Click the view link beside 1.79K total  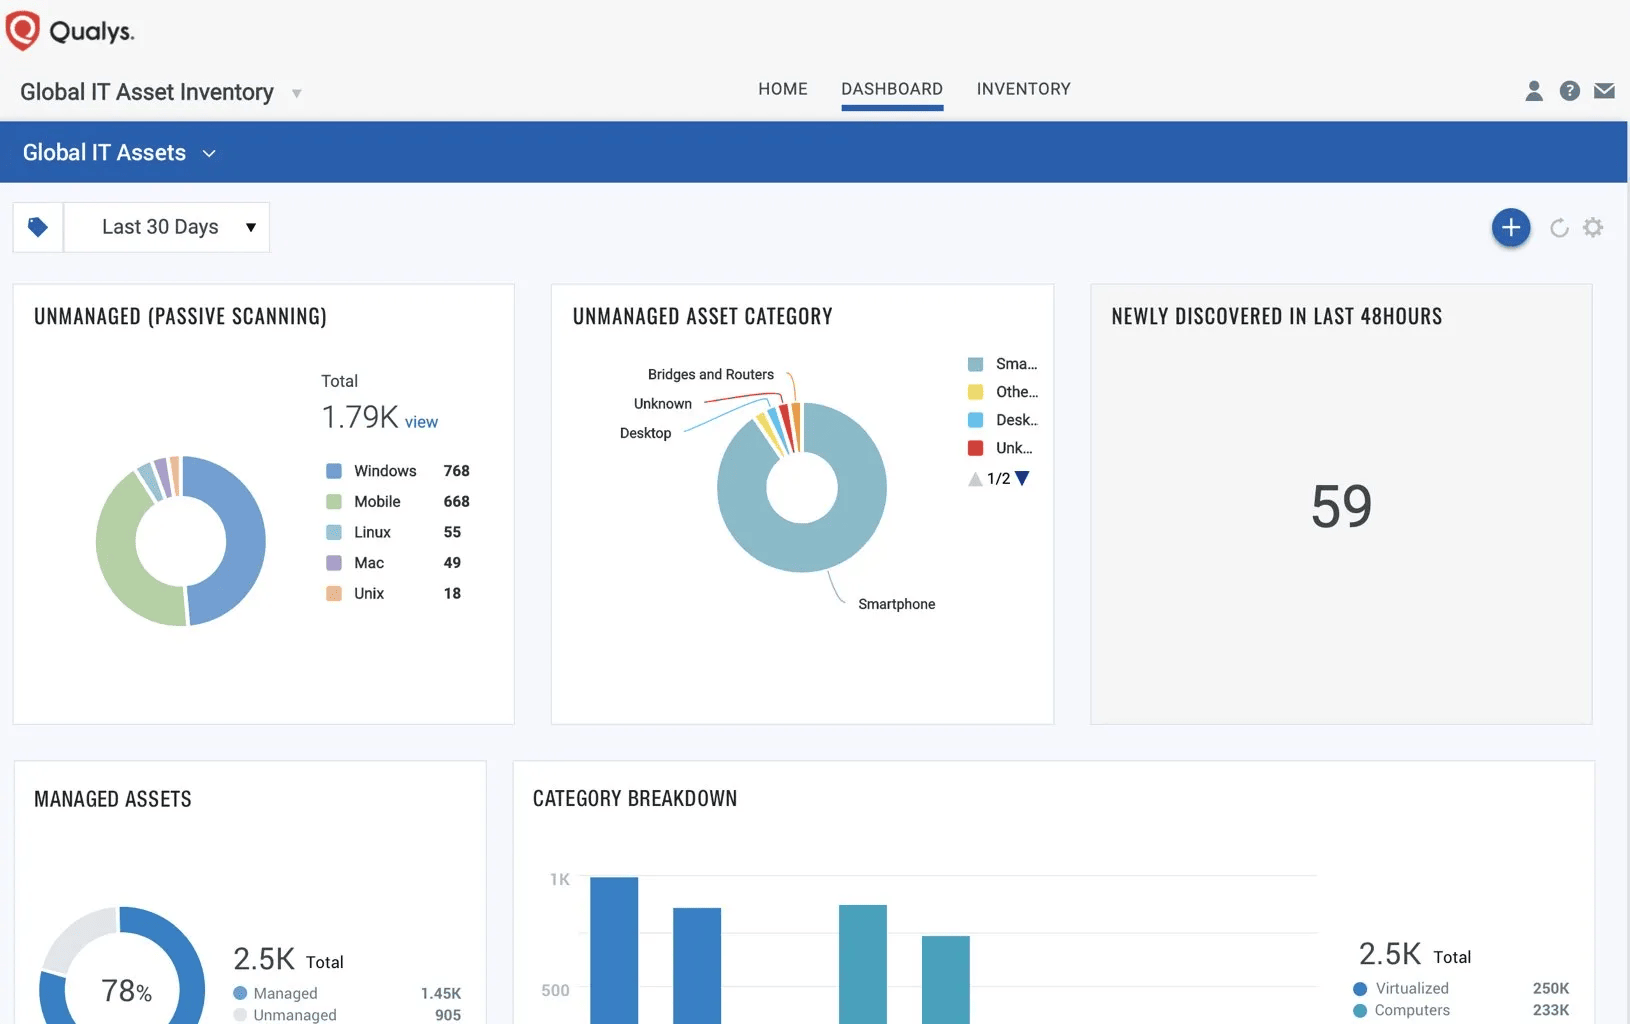pyautogui.click(x=421, y=422)
